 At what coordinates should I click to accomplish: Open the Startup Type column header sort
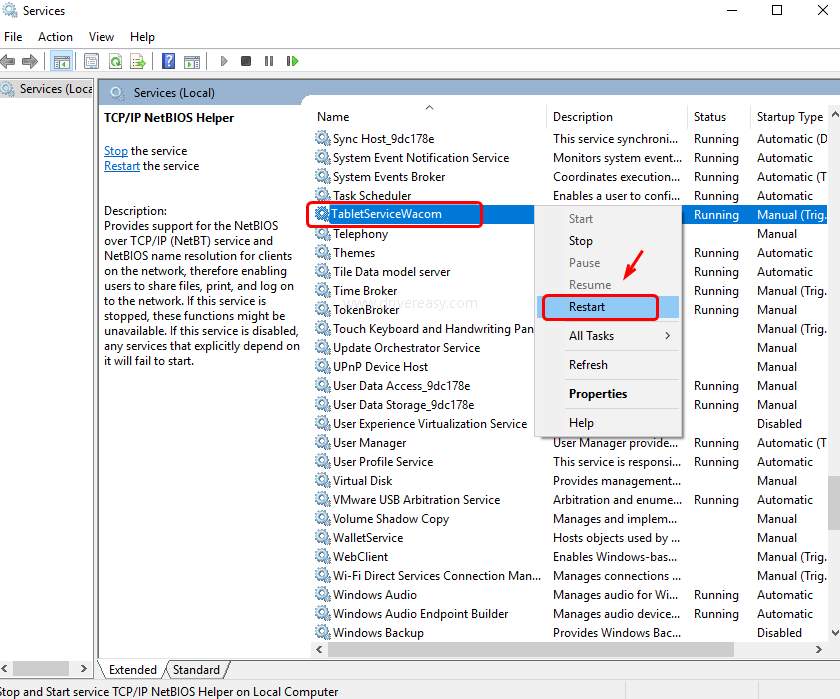click(x=790, y=116)
